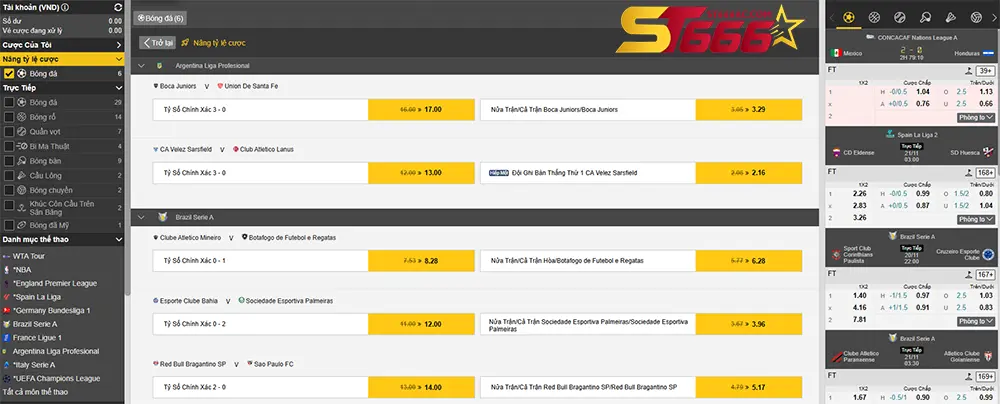This screenshot has height=404, width=1000.
Task: Collapse the Danh mục thể thao section
Action: click(119, 239)
